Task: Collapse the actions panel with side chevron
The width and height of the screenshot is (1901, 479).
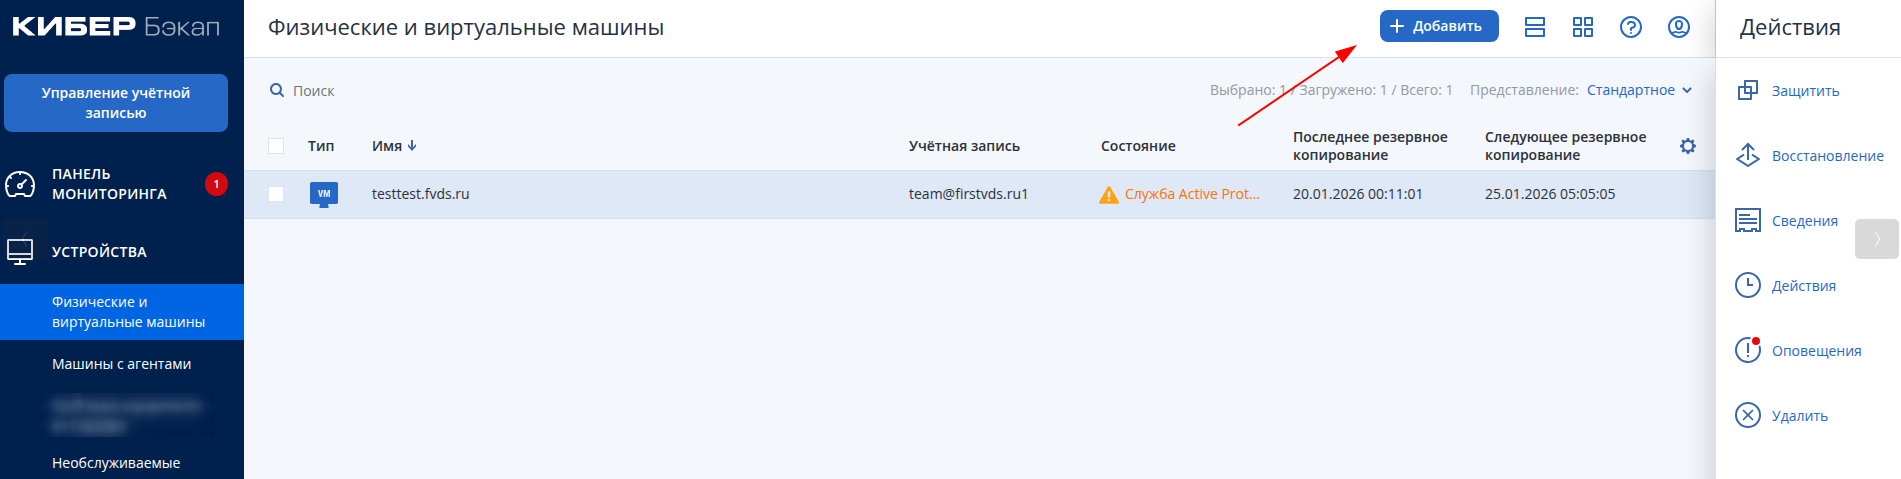Action: tap(1876, 239)
